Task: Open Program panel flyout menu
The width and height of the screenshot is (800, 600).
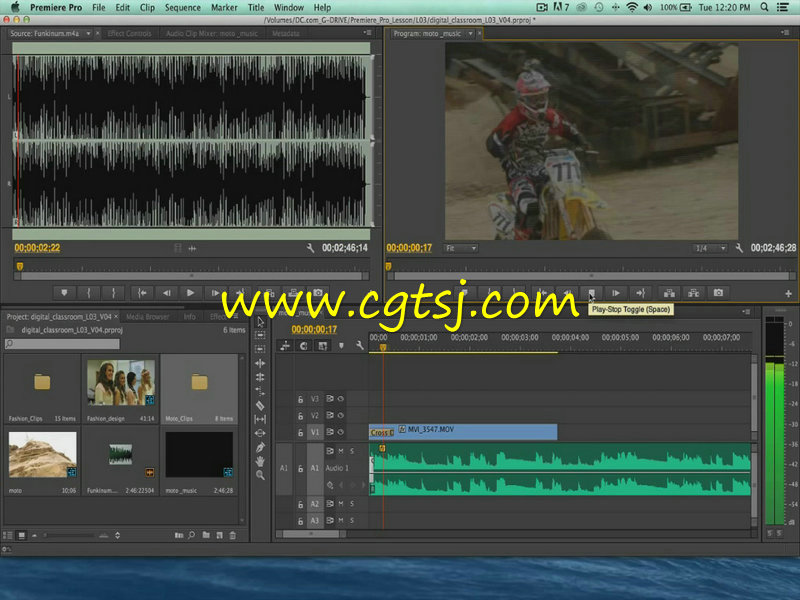Action: [785, 33]
